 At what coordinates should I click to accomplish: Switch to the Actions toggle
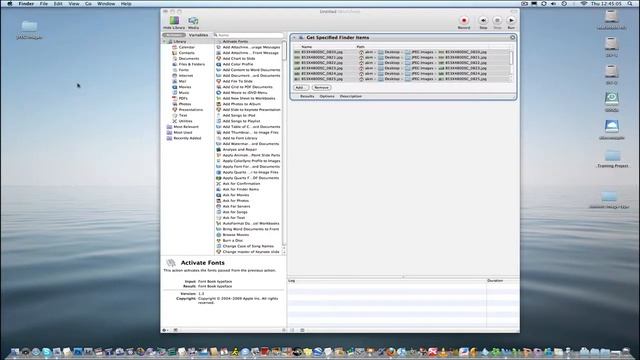[x=174, y=35]
